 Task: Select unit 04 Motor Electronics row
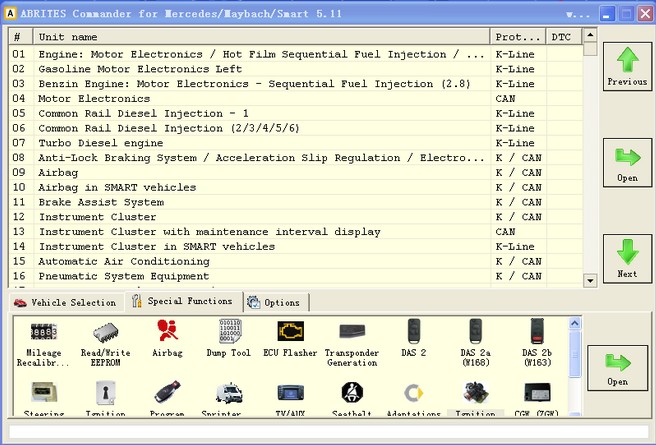[x=296, y=99]
